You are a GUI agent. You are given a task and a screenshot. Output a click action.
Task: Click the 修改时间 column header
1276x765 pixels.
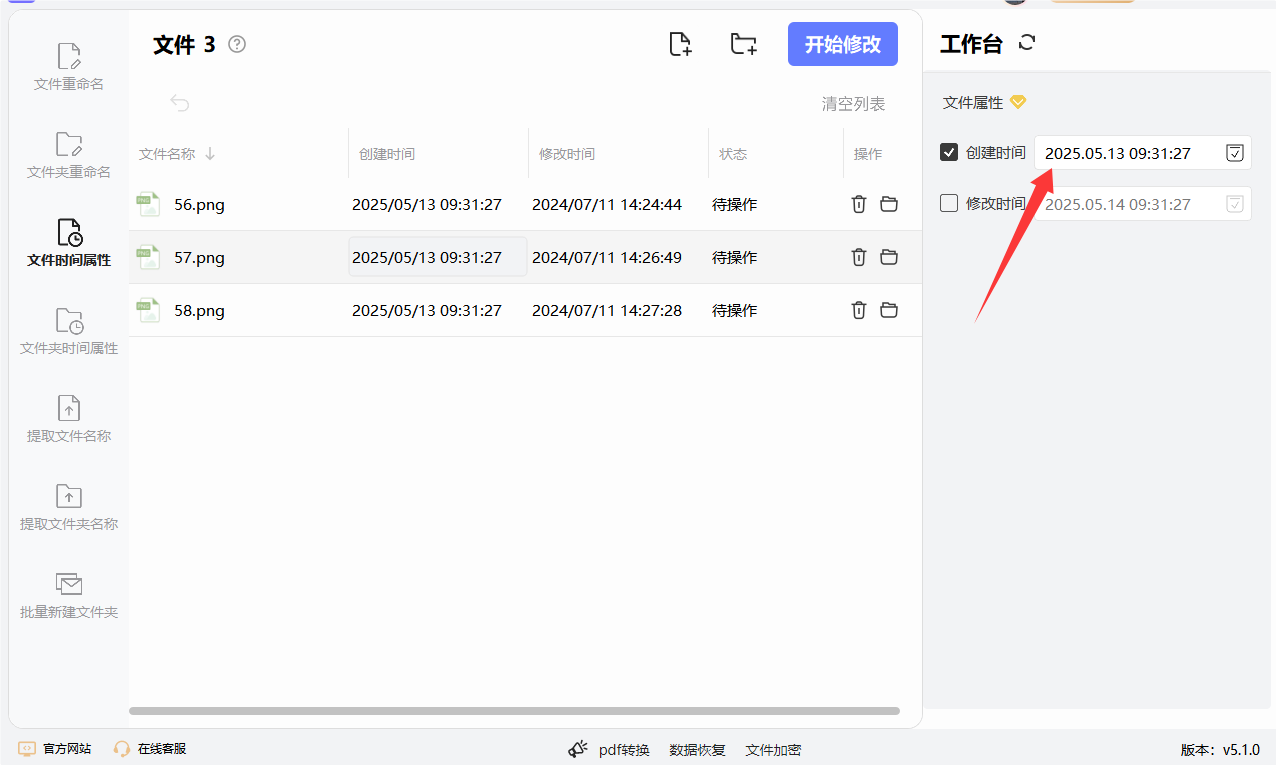[x=567, y=154]
